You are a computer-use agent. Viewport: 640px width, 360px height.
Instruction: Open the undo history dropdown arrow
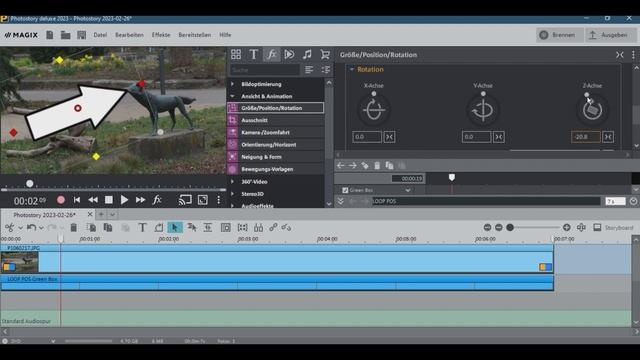(x=41, y=228)
